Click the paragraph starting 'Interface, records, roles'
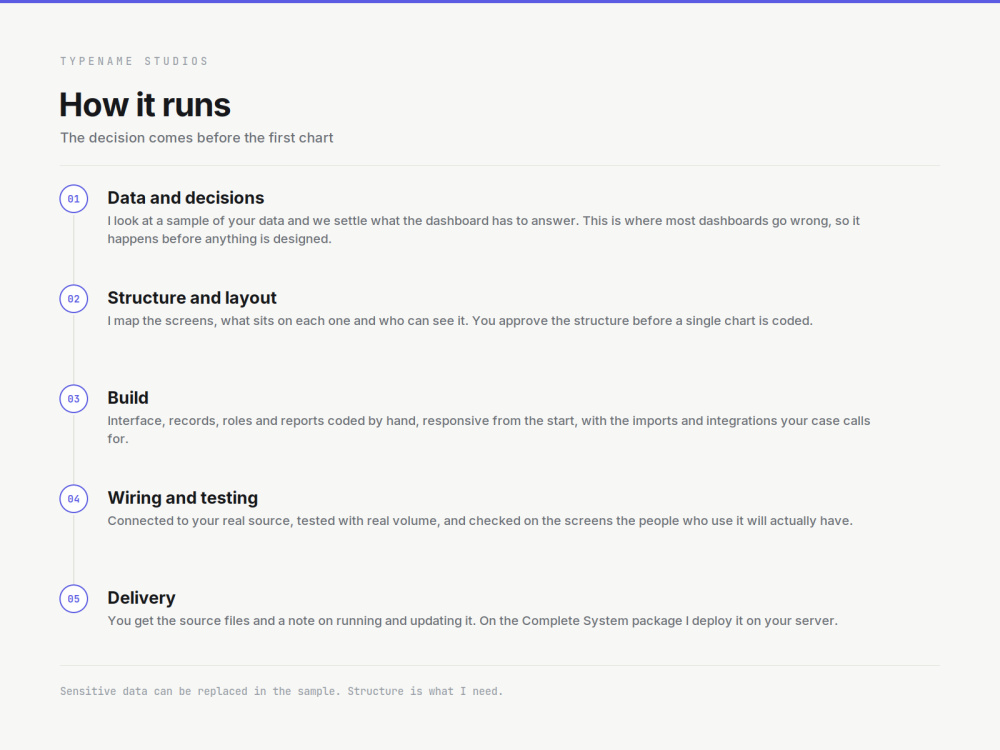The height and width of the screenshot is (750, 1000). point(489,430)
